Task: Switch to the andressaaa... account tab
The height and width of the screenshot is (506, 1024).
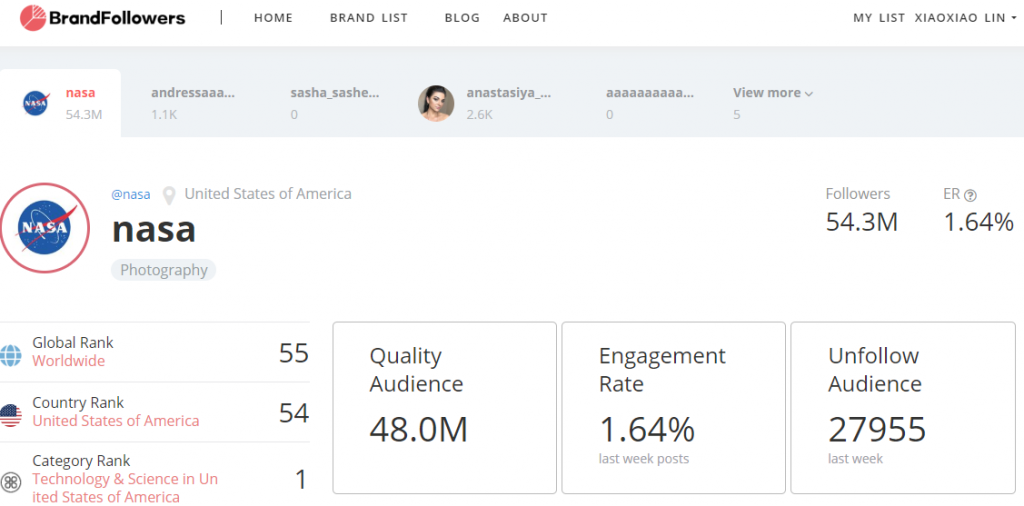Action: coord(192,103)
